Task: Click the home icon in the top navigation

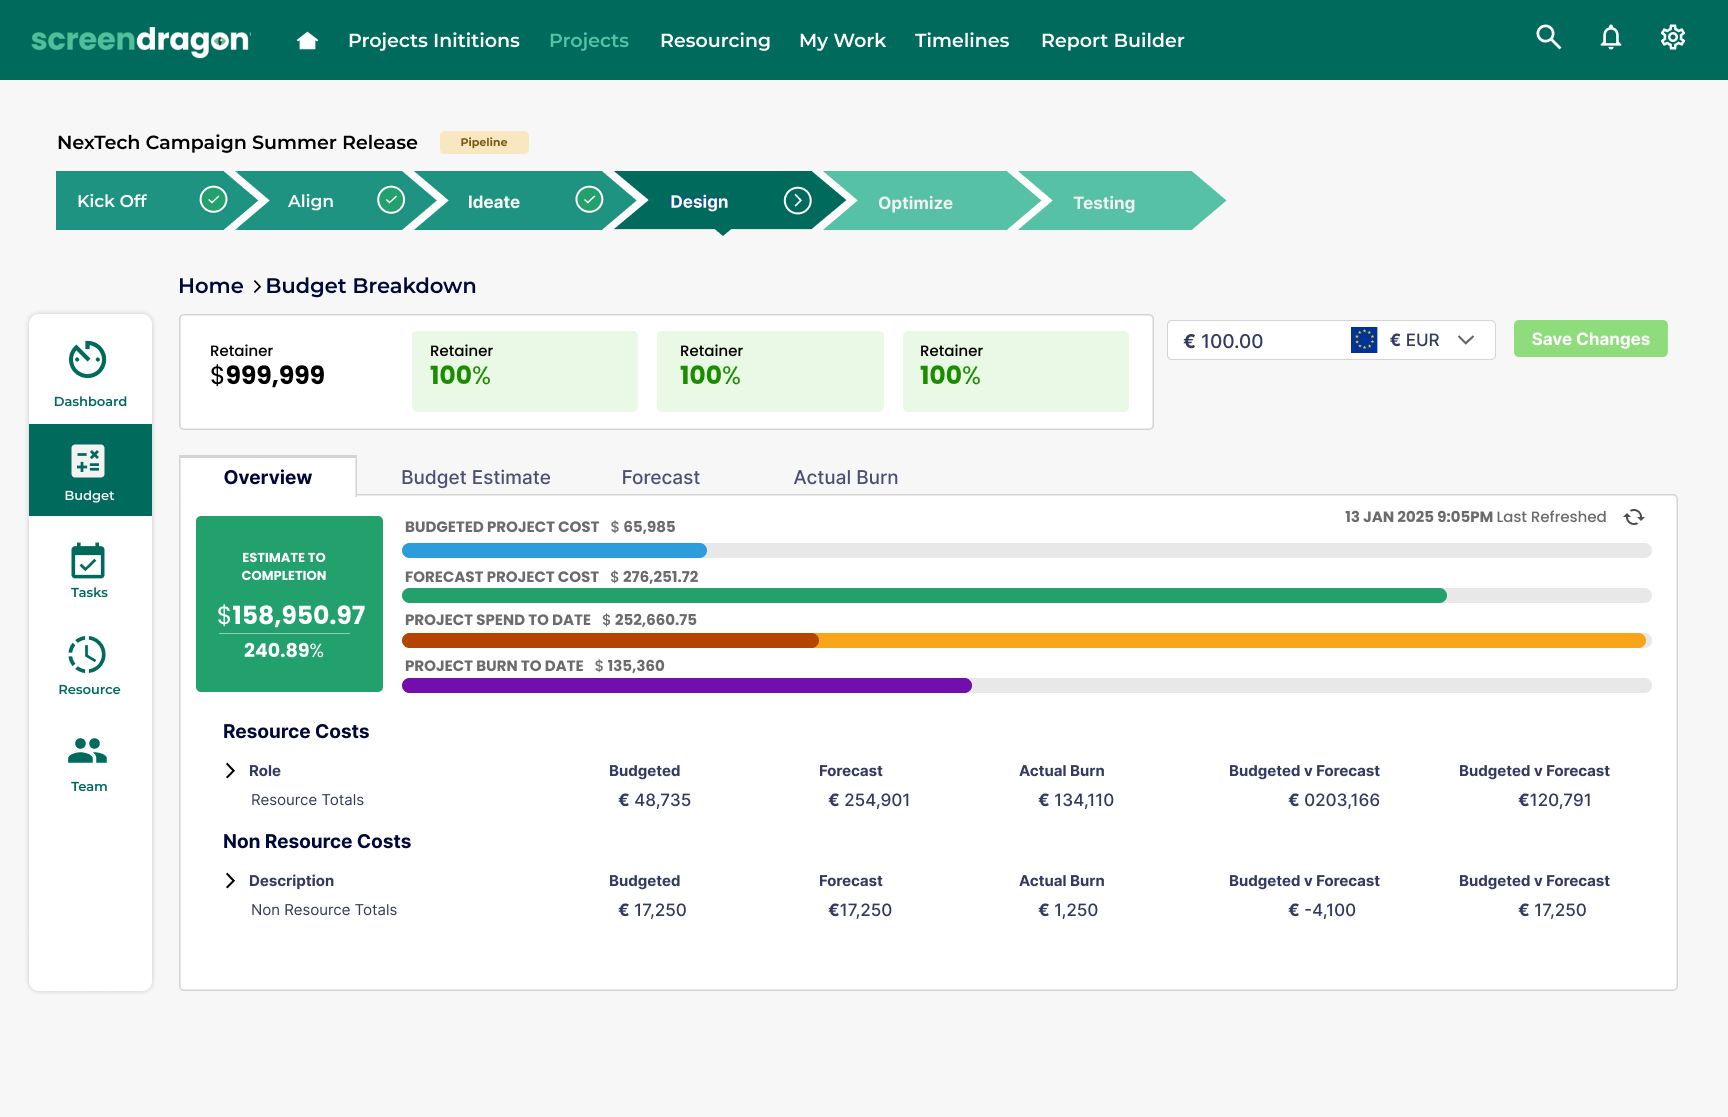Action: [307, 40]
